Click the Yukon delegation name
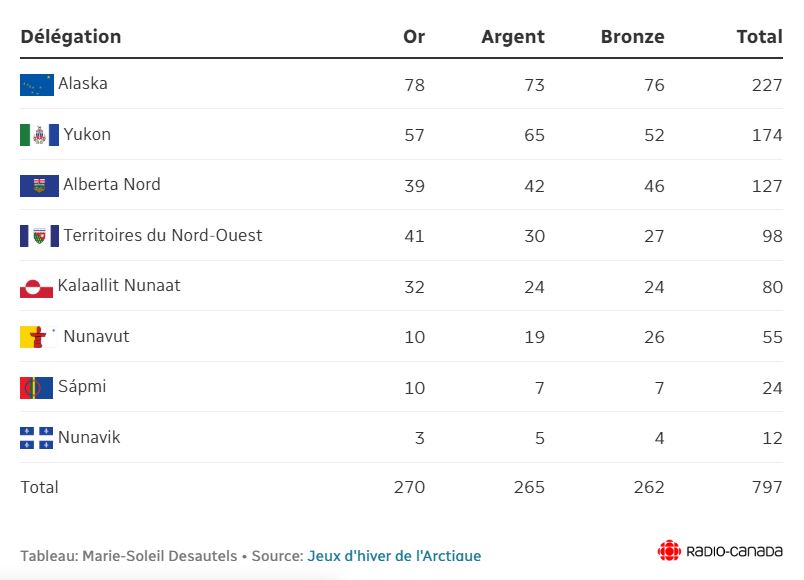Viewport: 804px width, 580px height. click(x=87, y=134)
